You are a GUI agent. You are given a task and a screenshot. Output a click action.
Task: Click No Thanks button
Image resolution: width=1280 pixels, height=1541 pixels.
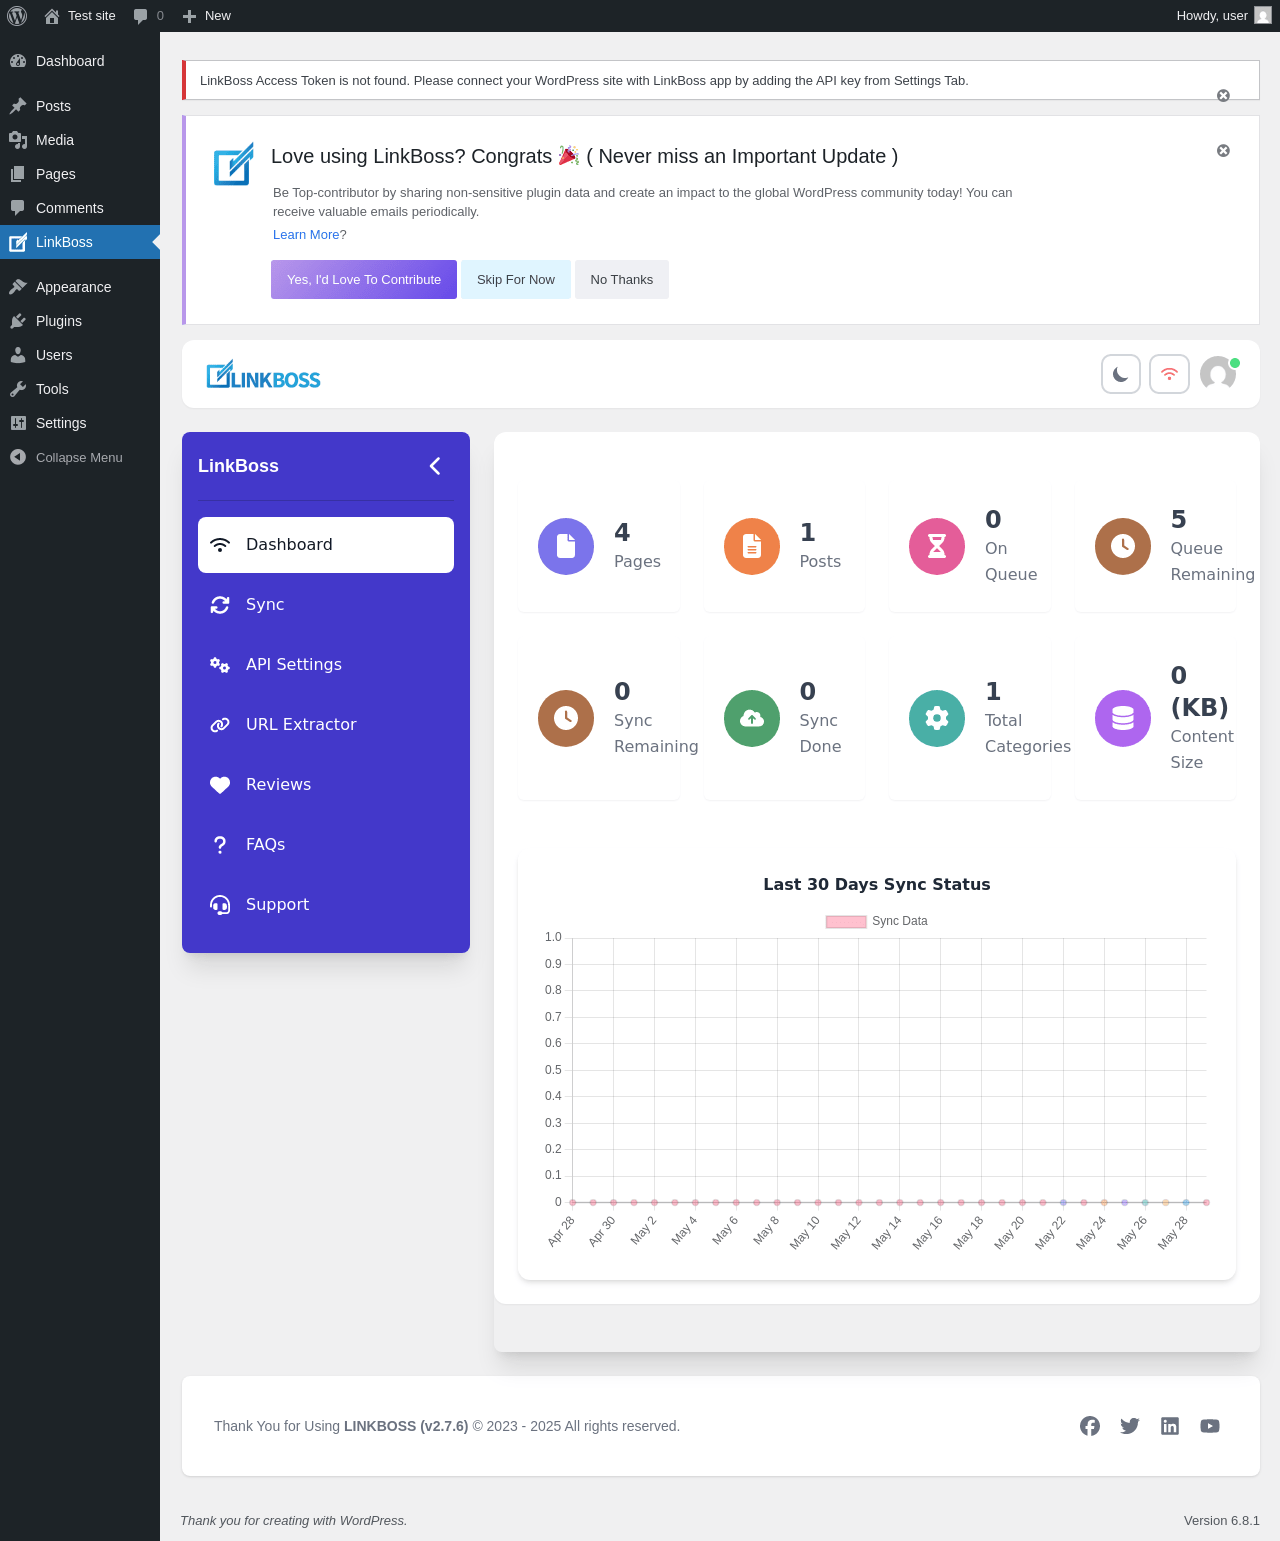point(622,280)
